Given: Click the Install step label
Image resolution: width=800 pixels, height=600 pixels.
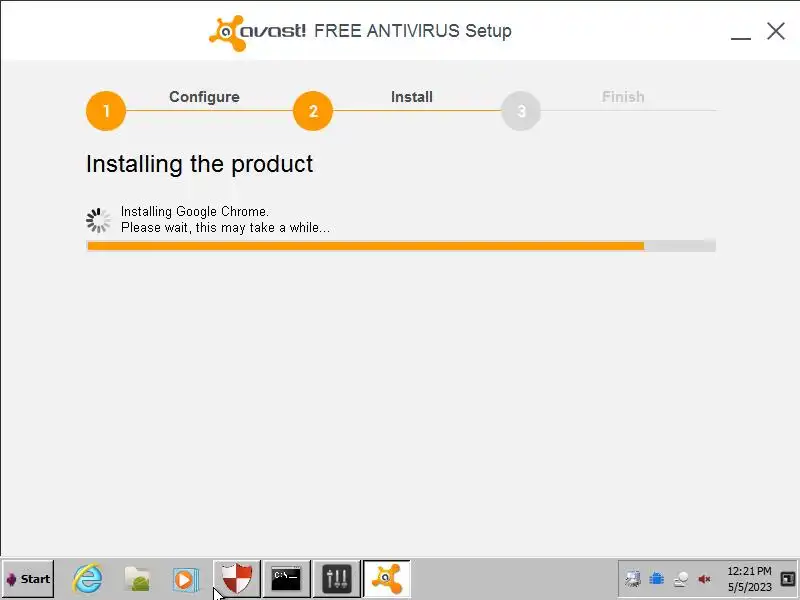Looking at the screenshot, I should (412, 97).
